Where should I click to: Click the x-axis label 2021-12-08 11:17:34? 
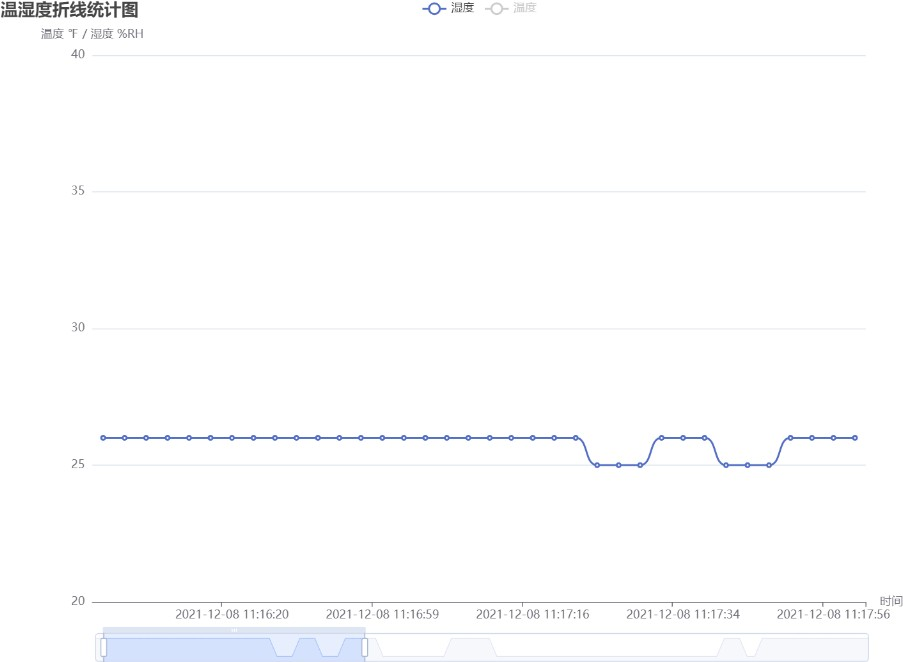point(683,614)
